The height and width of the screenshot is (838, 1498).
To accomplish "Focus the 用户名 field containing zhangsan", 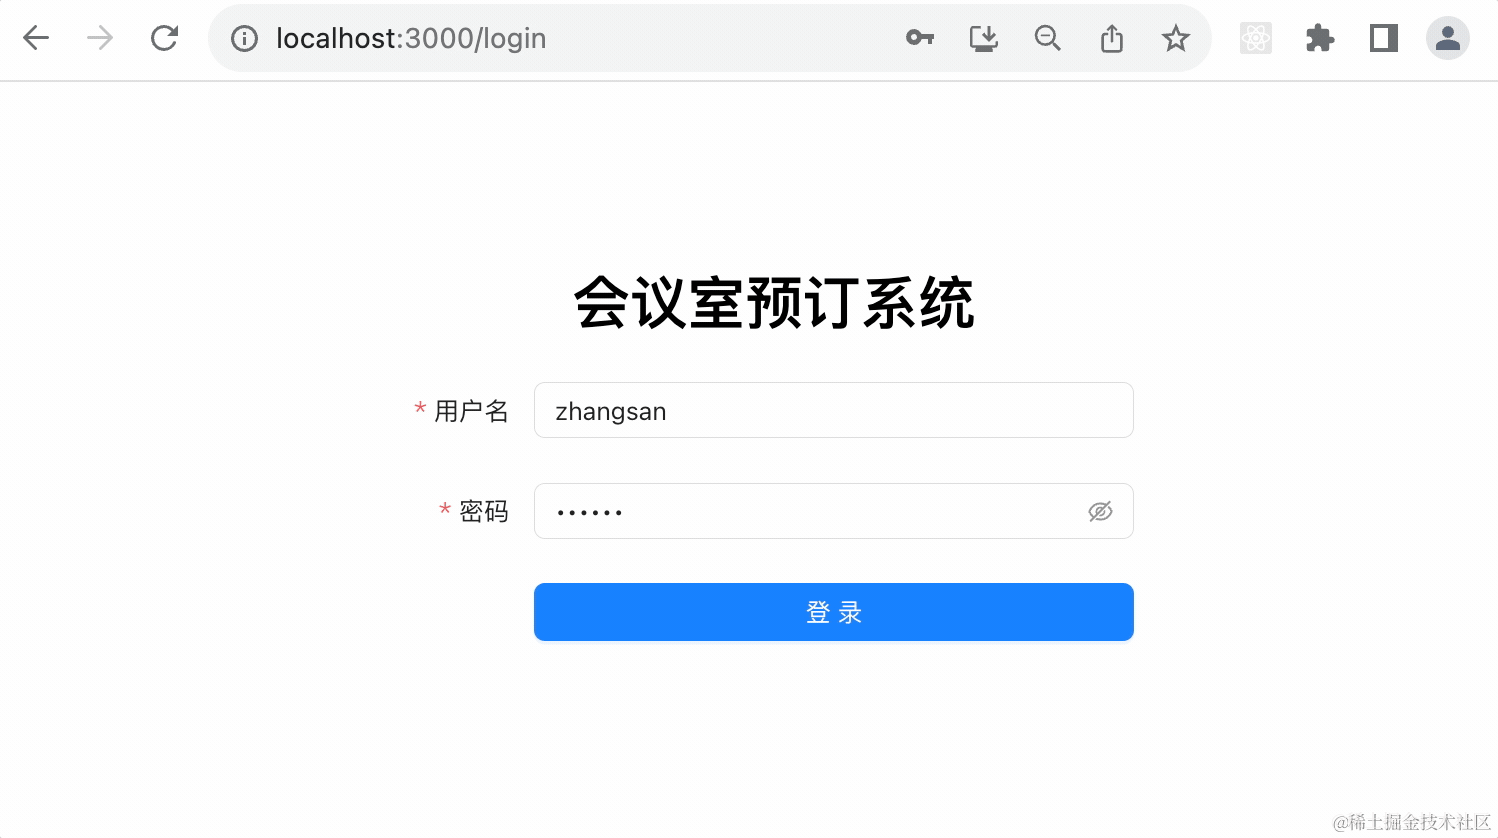I will pos(834,410).
